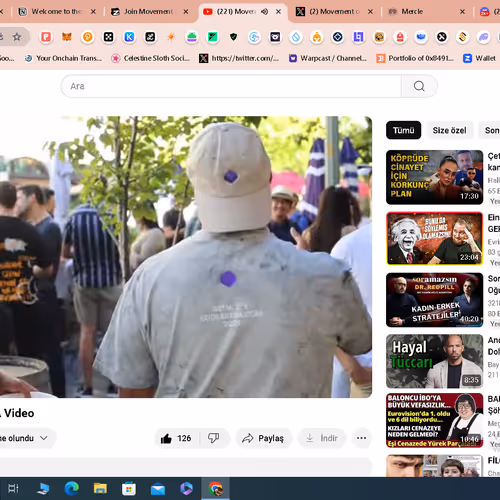
Task: Open the Warpcast / Channel bookmark
Action: tap(328, 58)
